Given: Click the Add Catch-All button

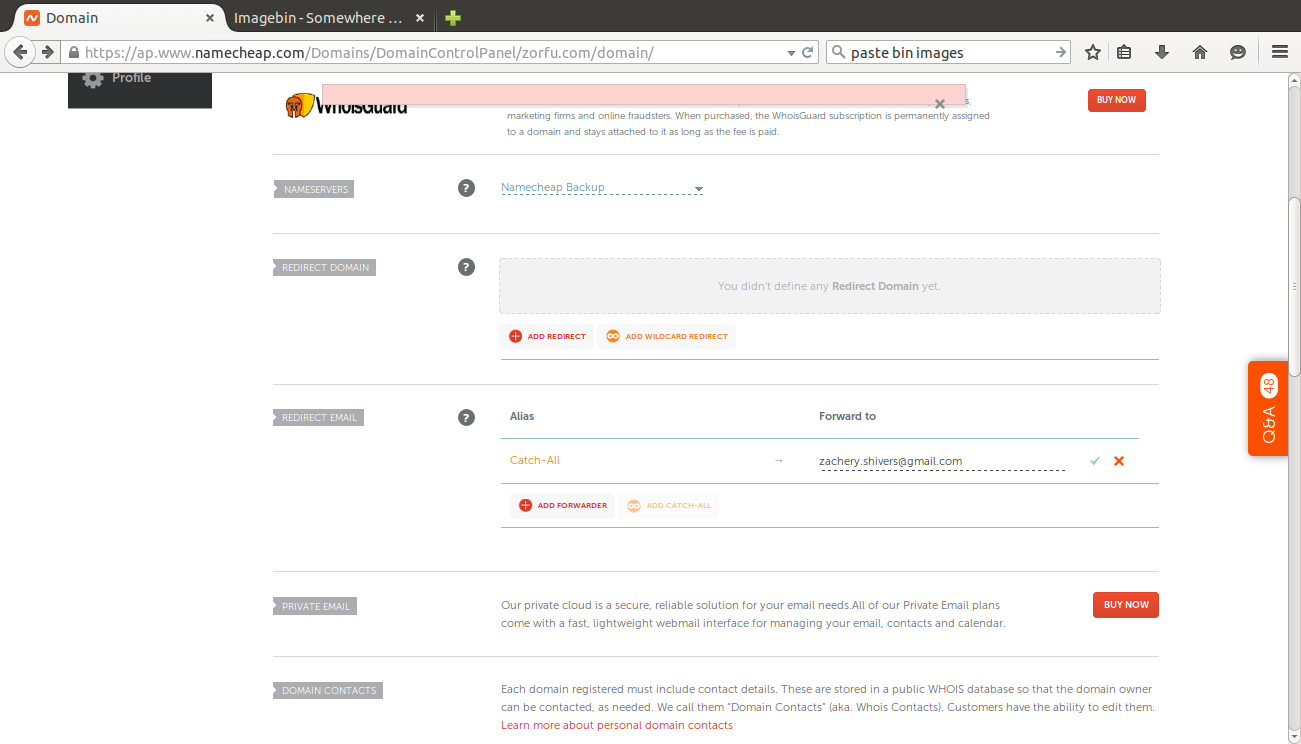Looking at the screenshot, I should tap(668, 506).
